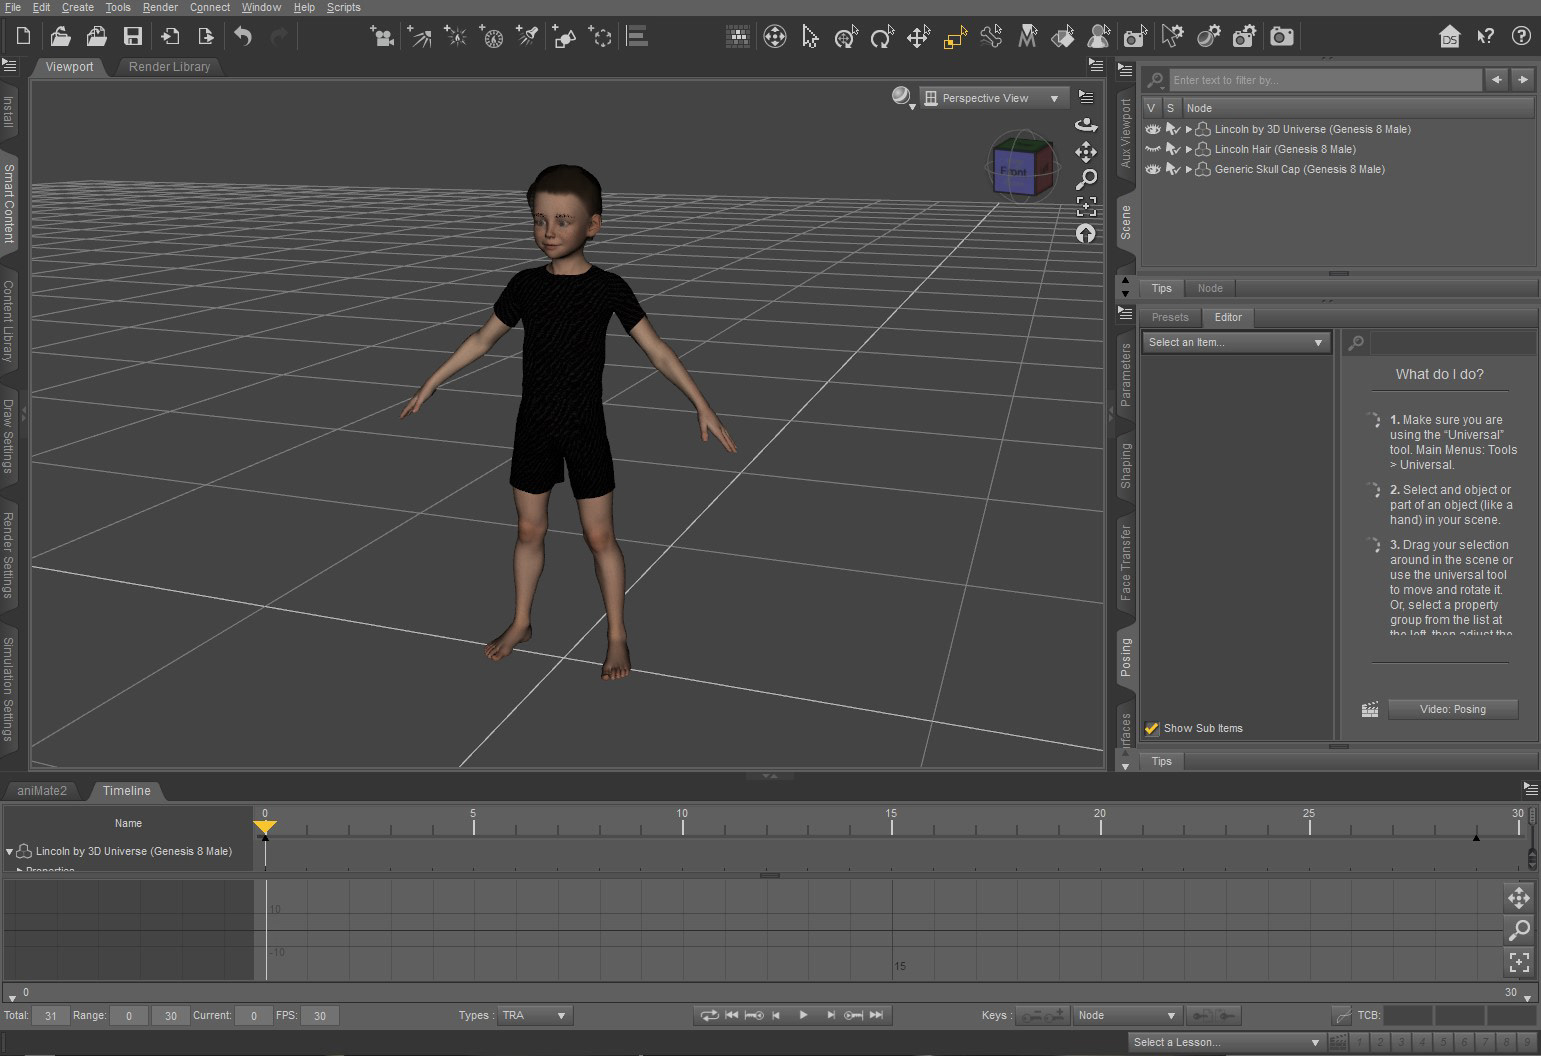Viewport: 1541px width, 1056px height.
Task: Click viewport Orbit camera icon
Action: (1086, 125)
